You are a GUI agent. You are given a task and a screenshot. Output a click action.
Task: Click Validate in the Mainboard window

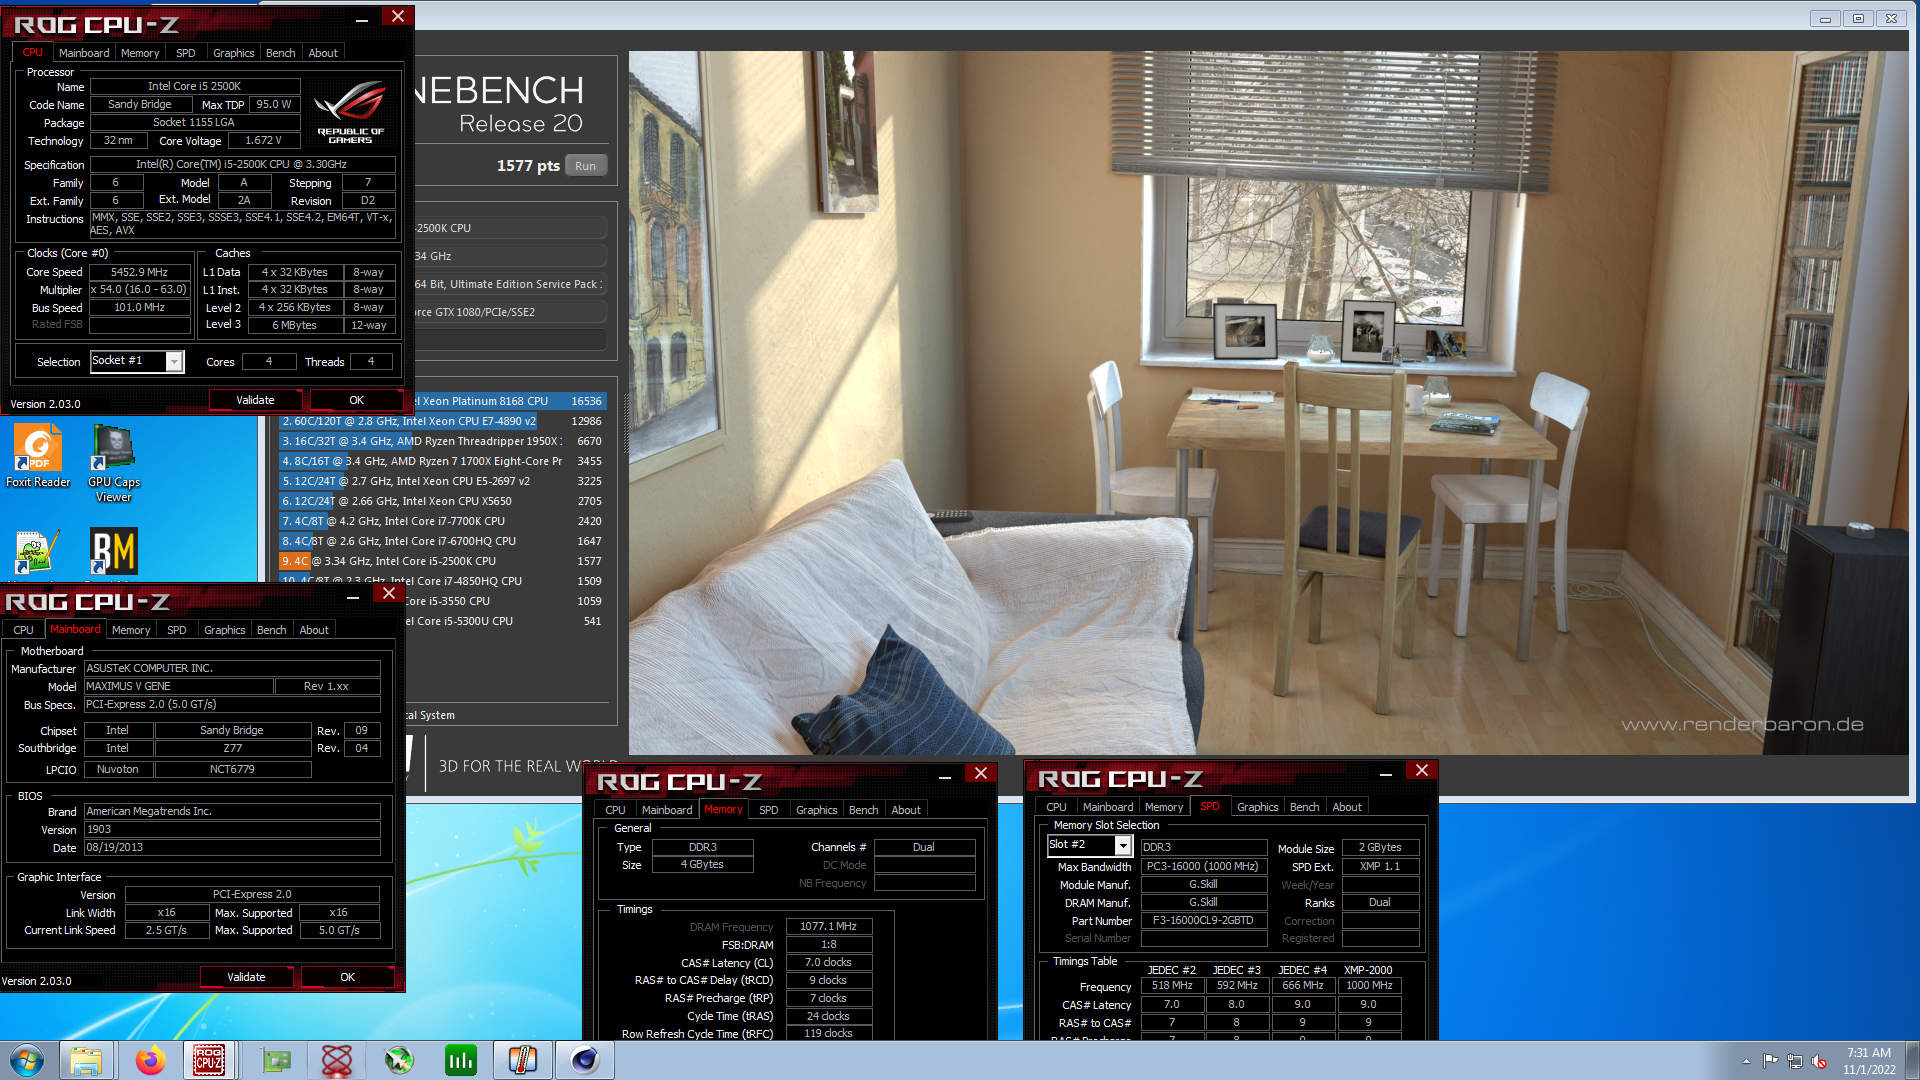coord(247,977)
